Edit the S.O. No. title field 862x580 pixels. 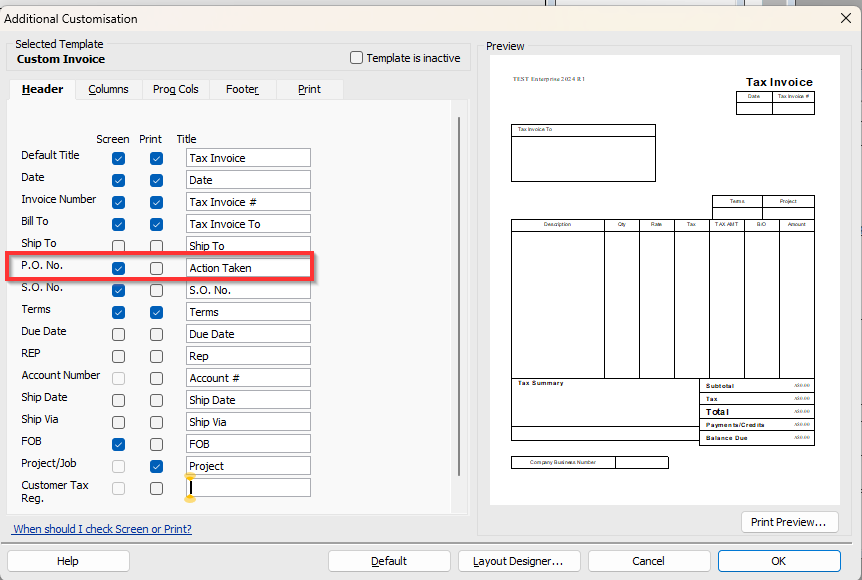tap(248, 290)
